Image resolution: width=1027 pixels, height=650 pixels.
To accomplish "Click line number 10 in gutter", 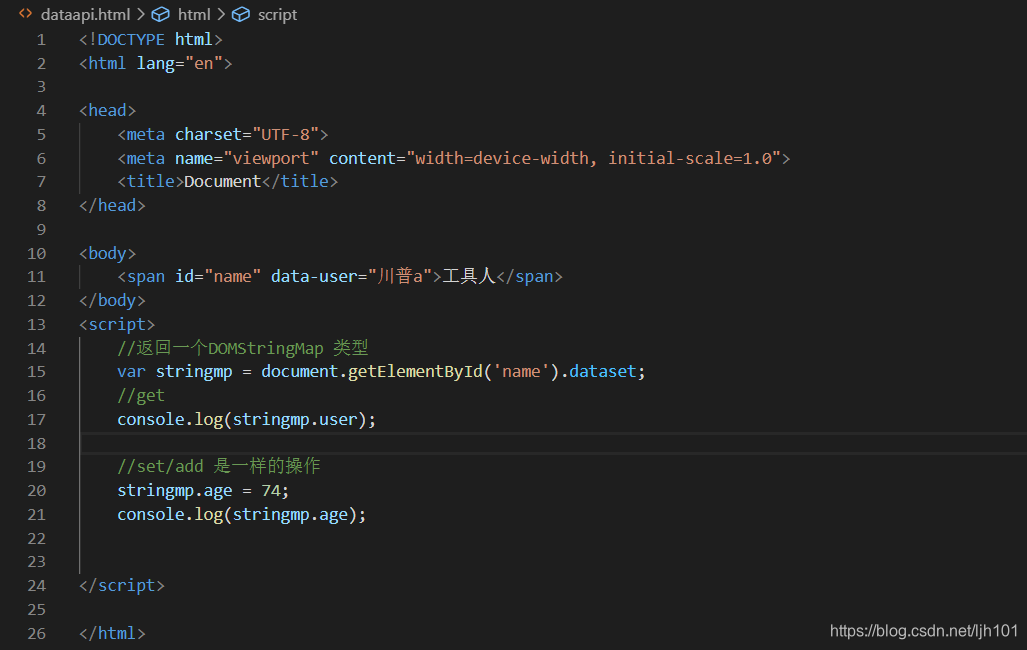I will point(37,254).
